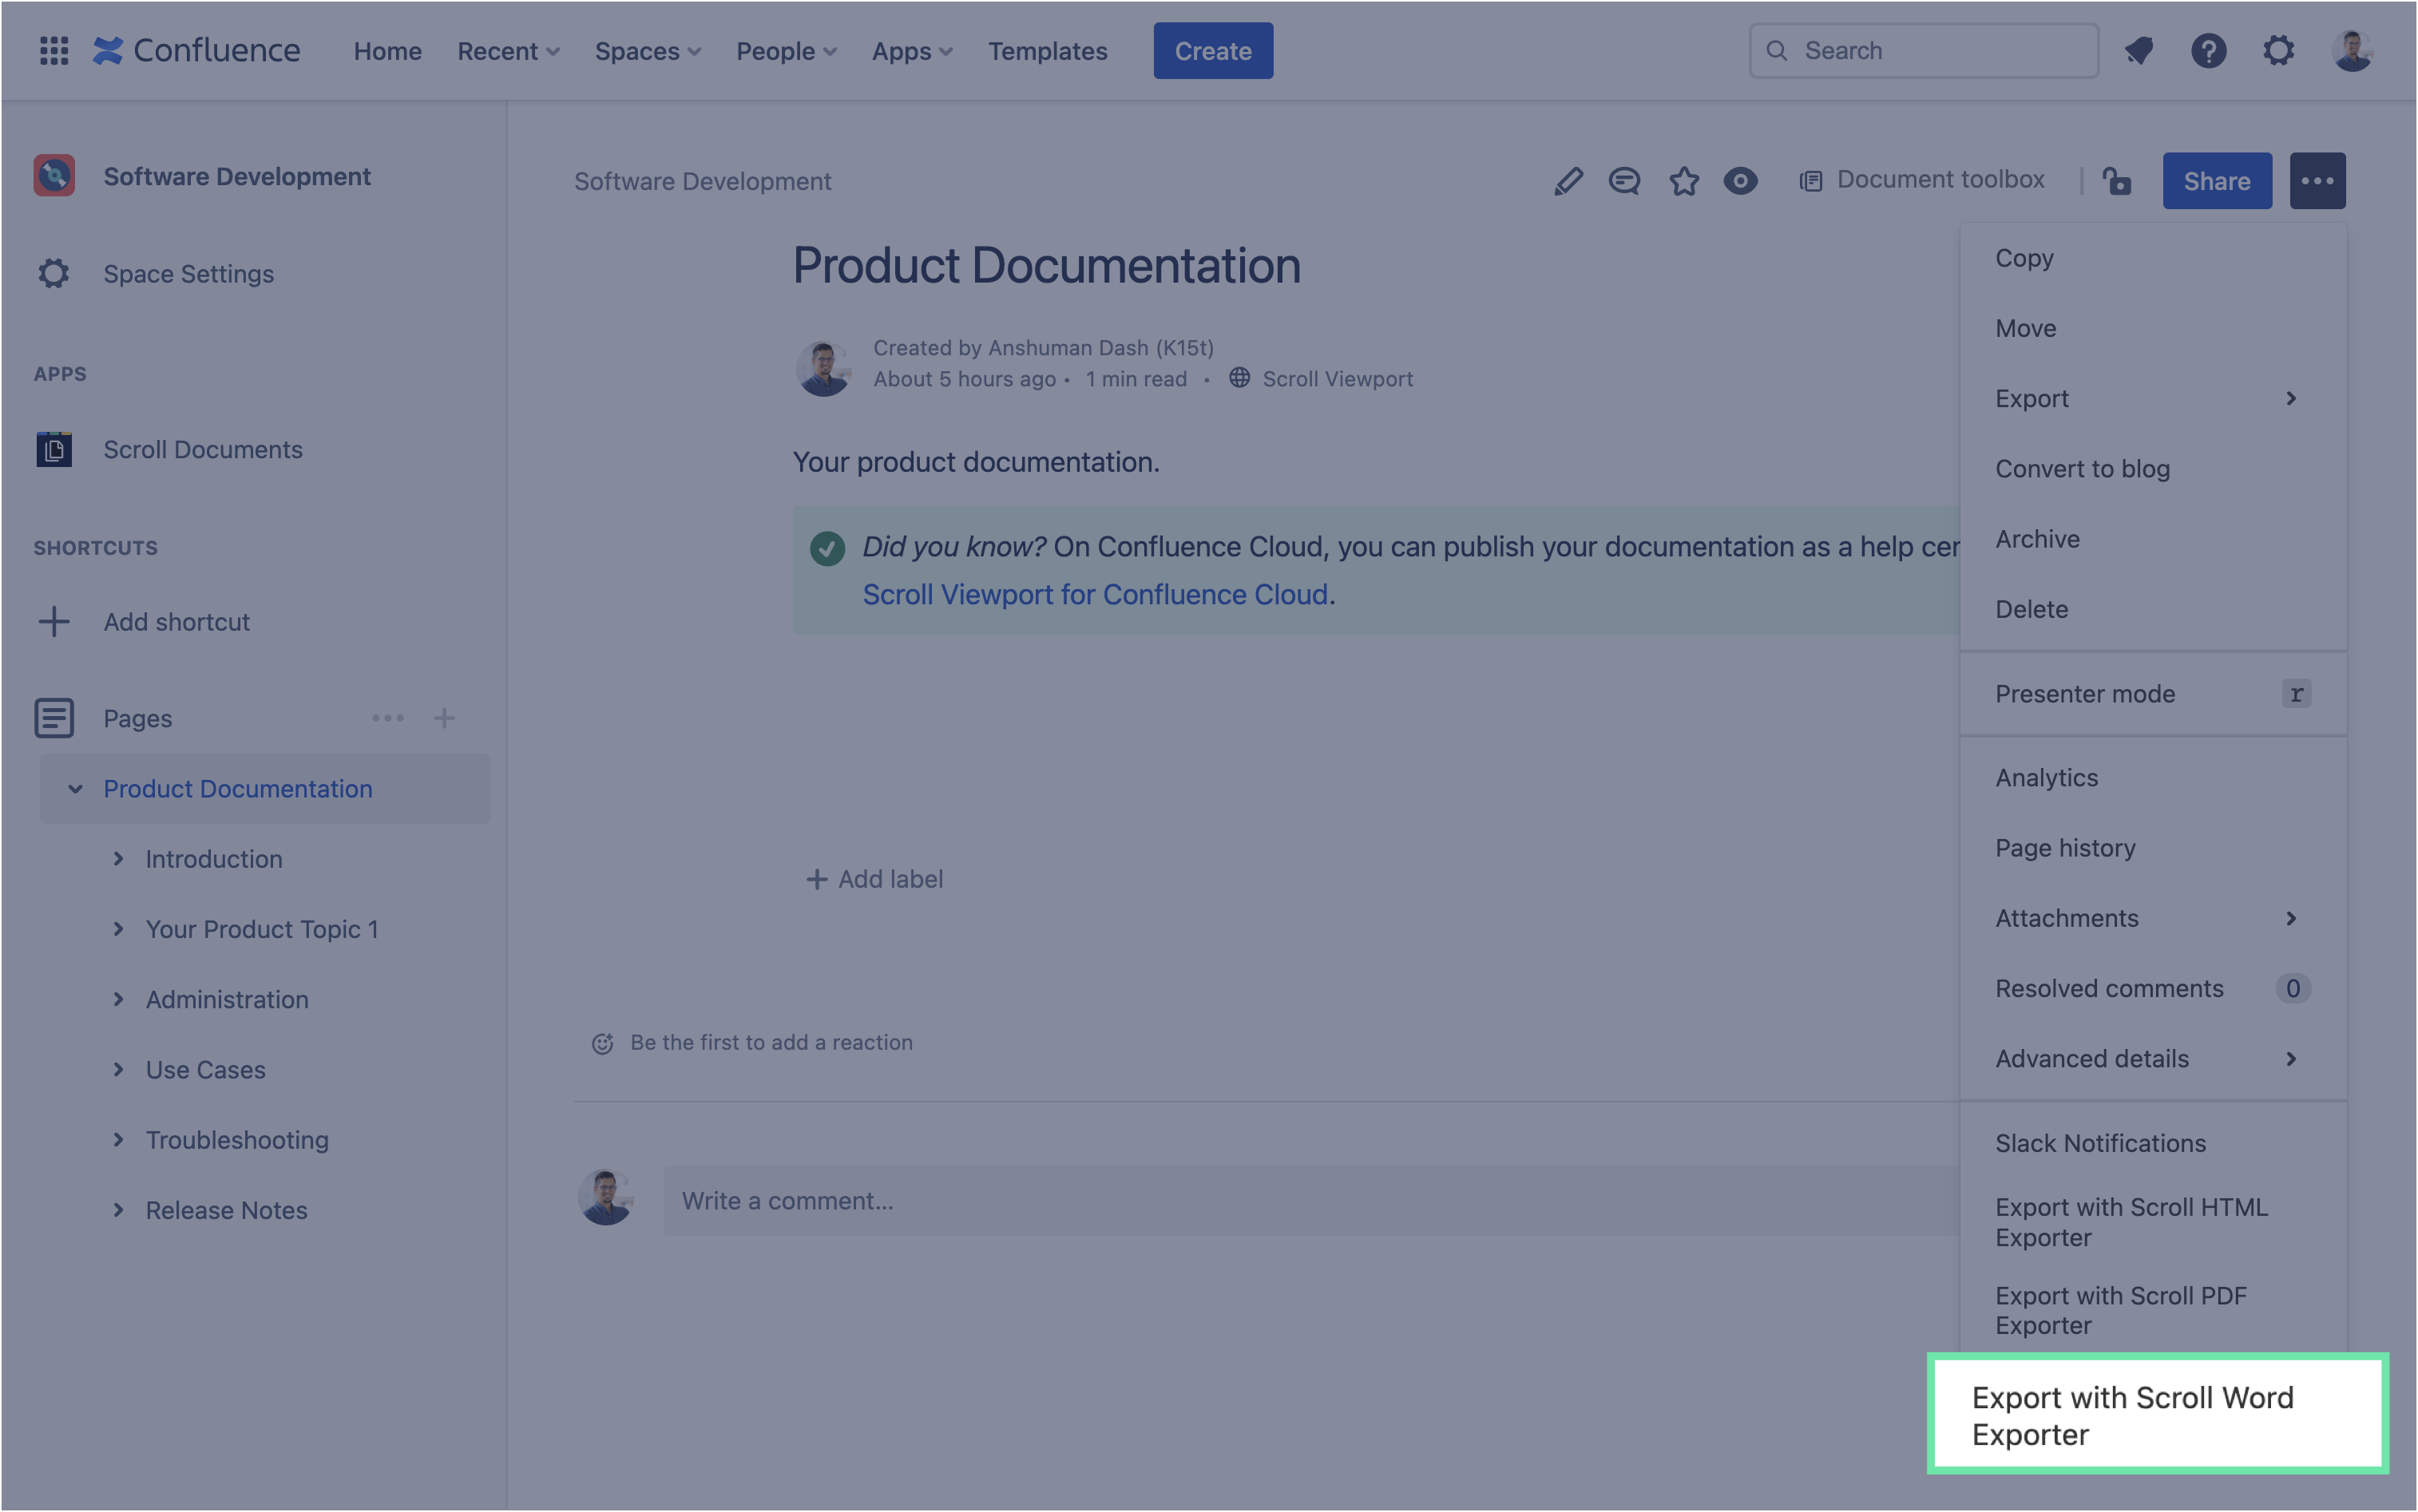Click the Scroll Documents app icon
Screen dimensions: 2418x1512
pyautogui.click(x=54, y=449)
